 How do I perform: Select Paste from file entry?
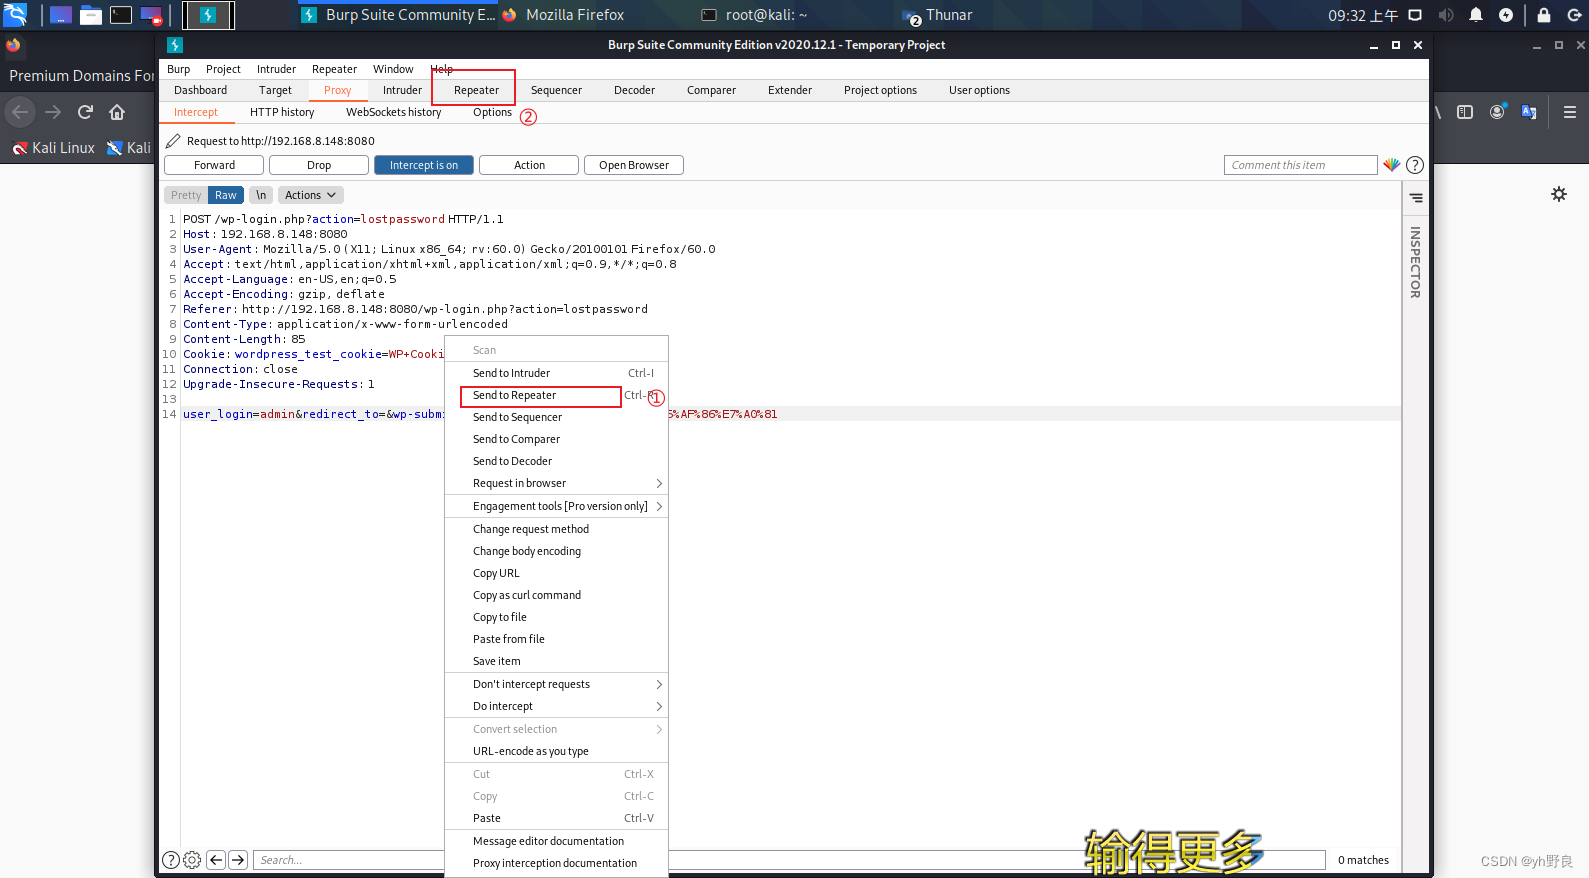(x=556, y=639)
